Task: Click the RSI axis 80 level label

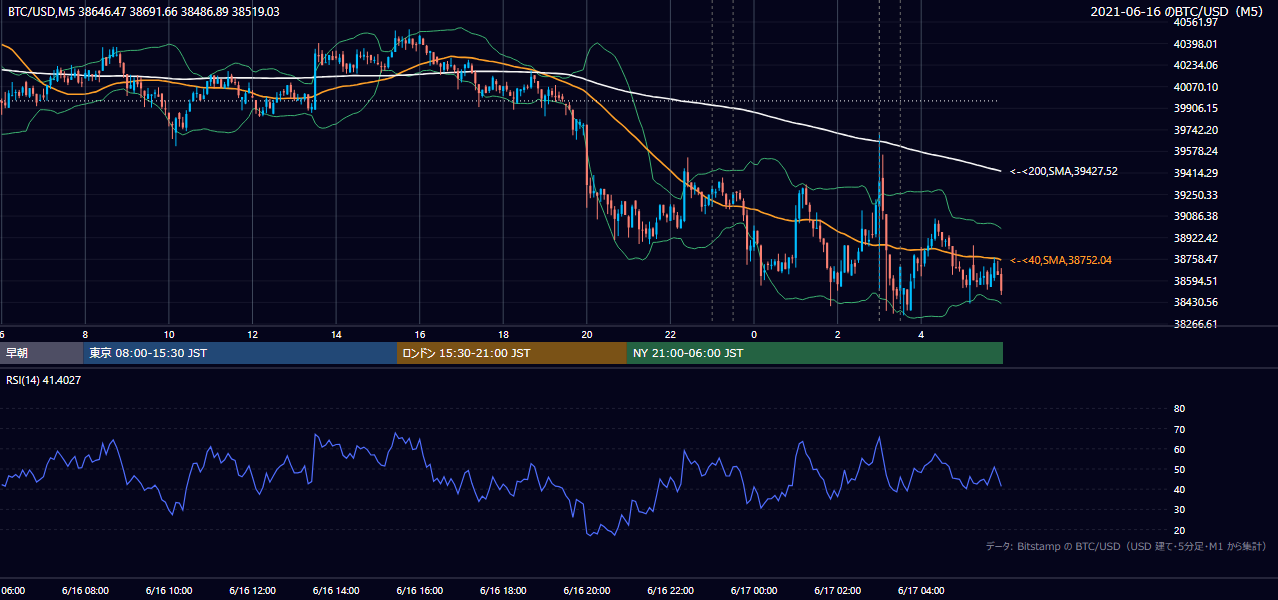Action: click(x=1179, y=409)
